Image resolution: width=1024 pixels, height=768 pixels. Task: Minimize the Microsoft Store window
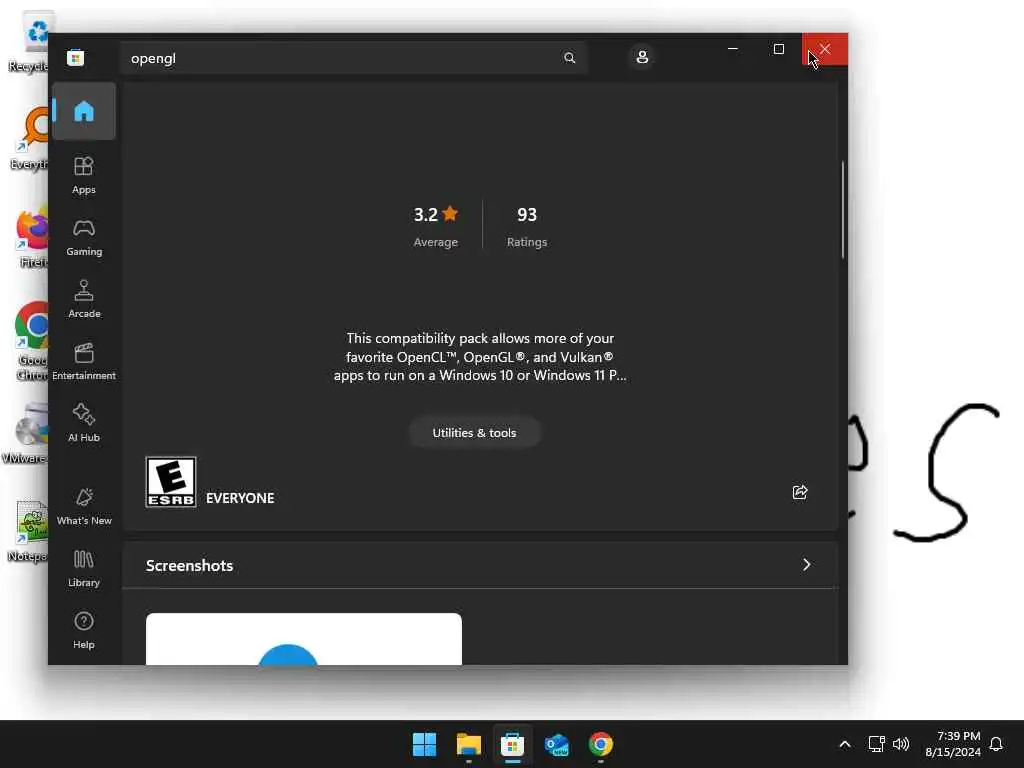733,49
